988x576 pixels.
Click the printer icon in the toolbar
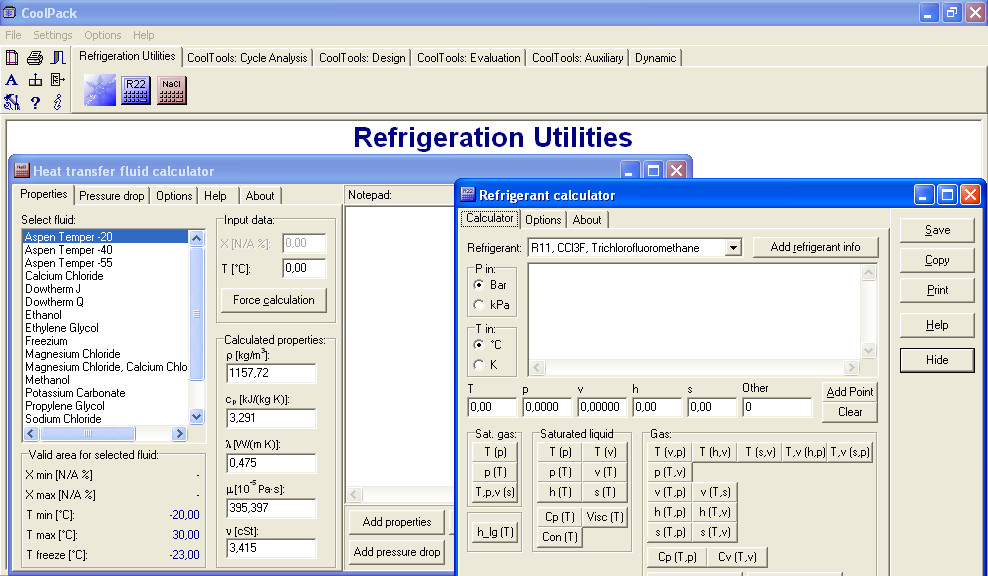pos(35,57)
